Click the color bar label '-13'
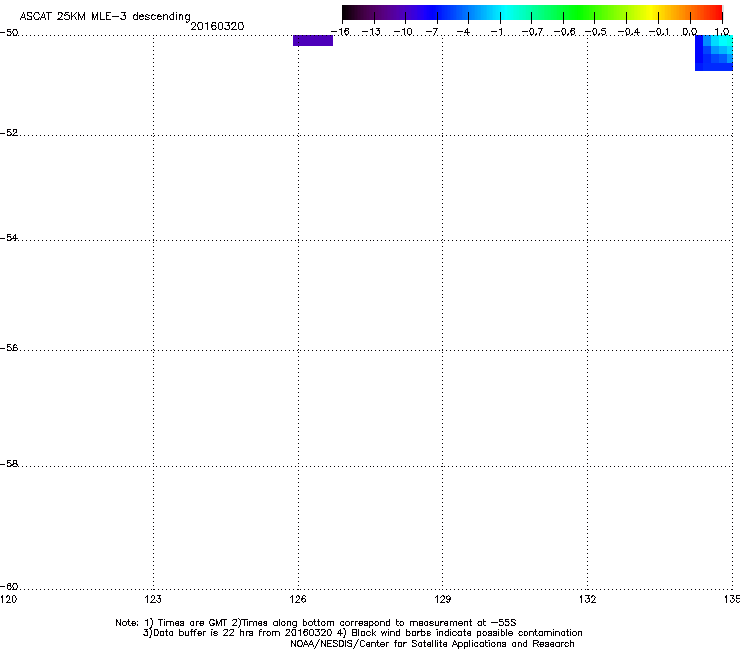Image resolution: width=740 pixels, height=650 pixels. (371, 32)
